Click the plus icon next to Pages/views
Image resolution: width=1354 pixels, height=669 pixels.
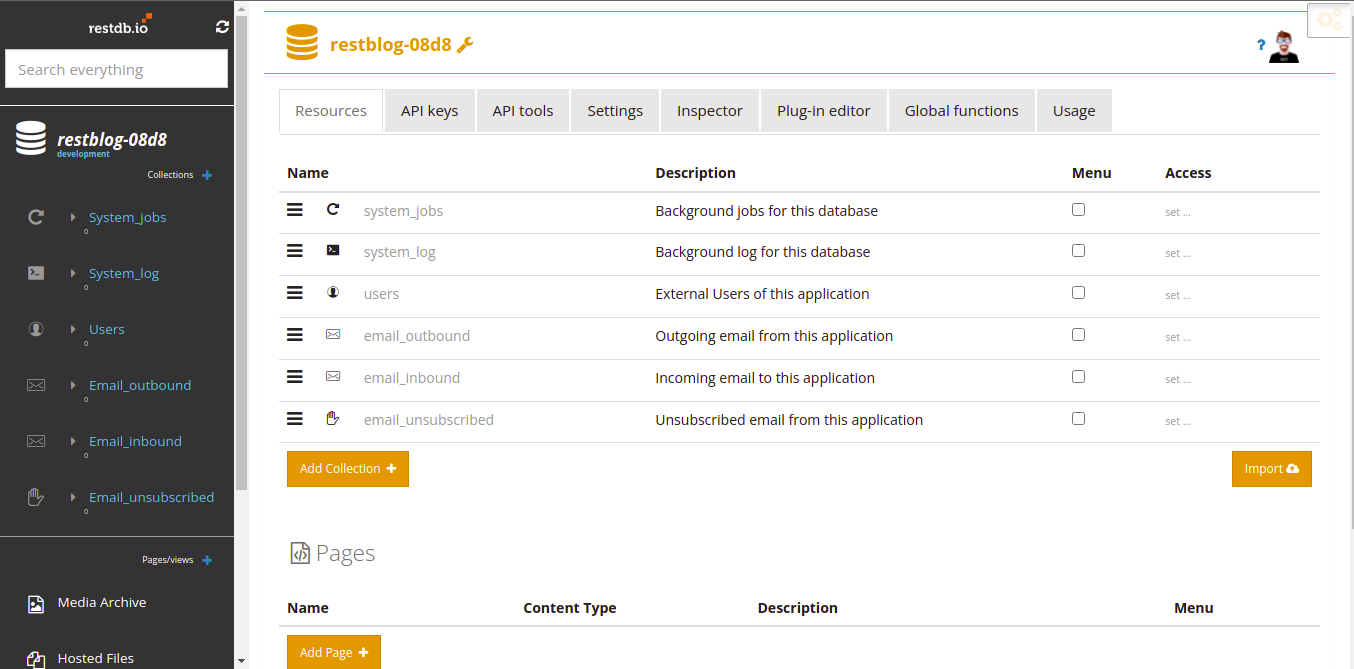[x=207, y=560]
